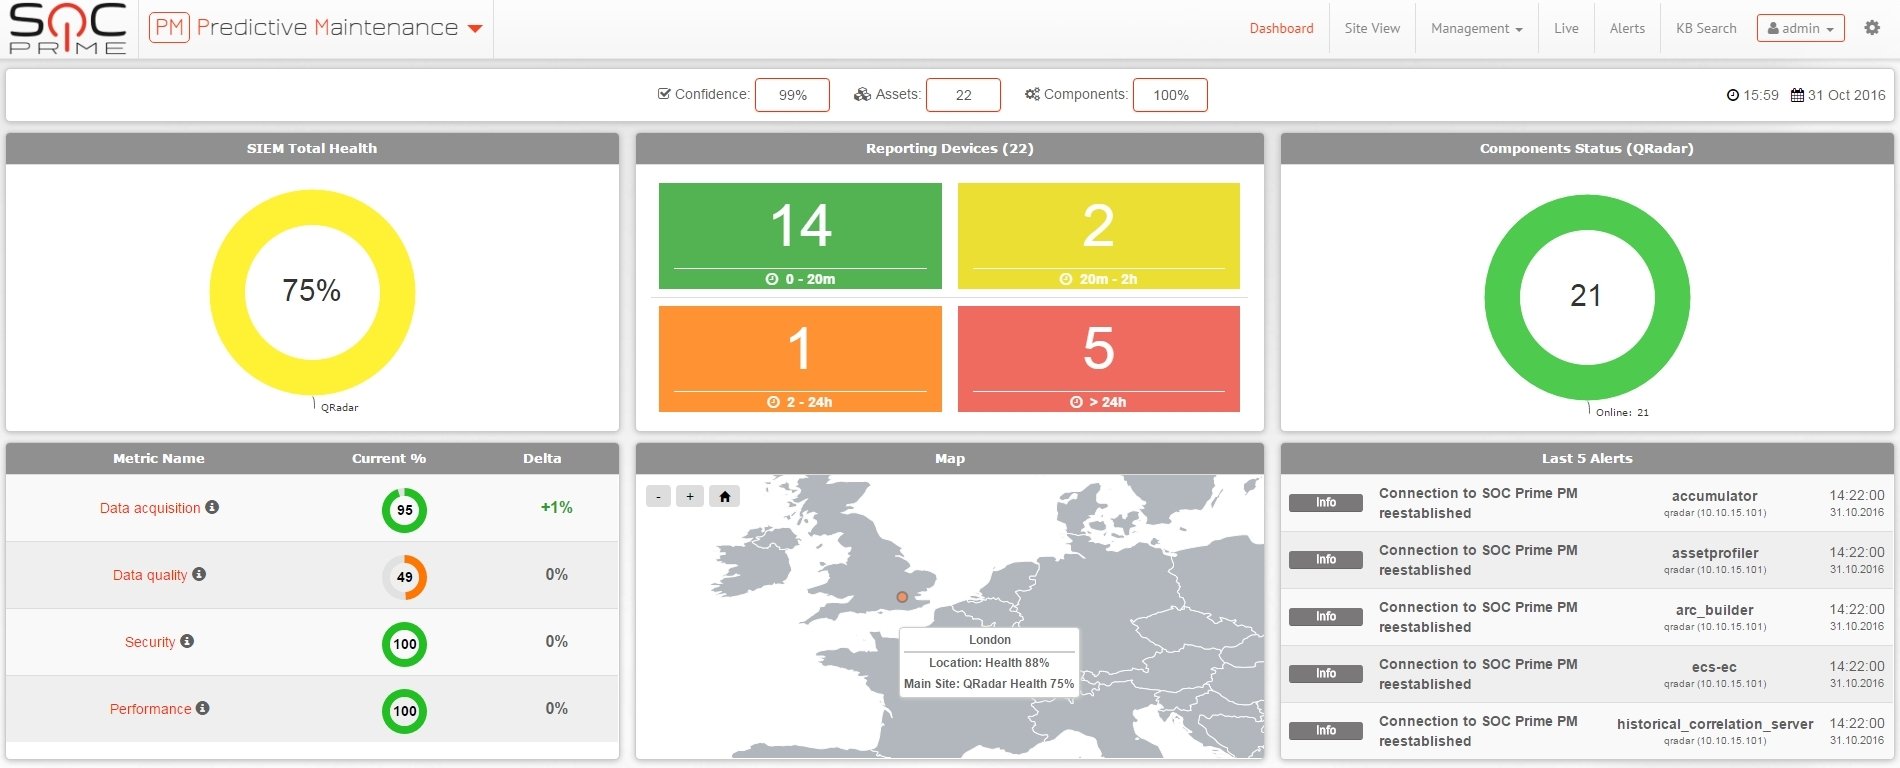The image size is (1900, 768).
Task: Open the Performance metric link
Action: pos(150,709)
